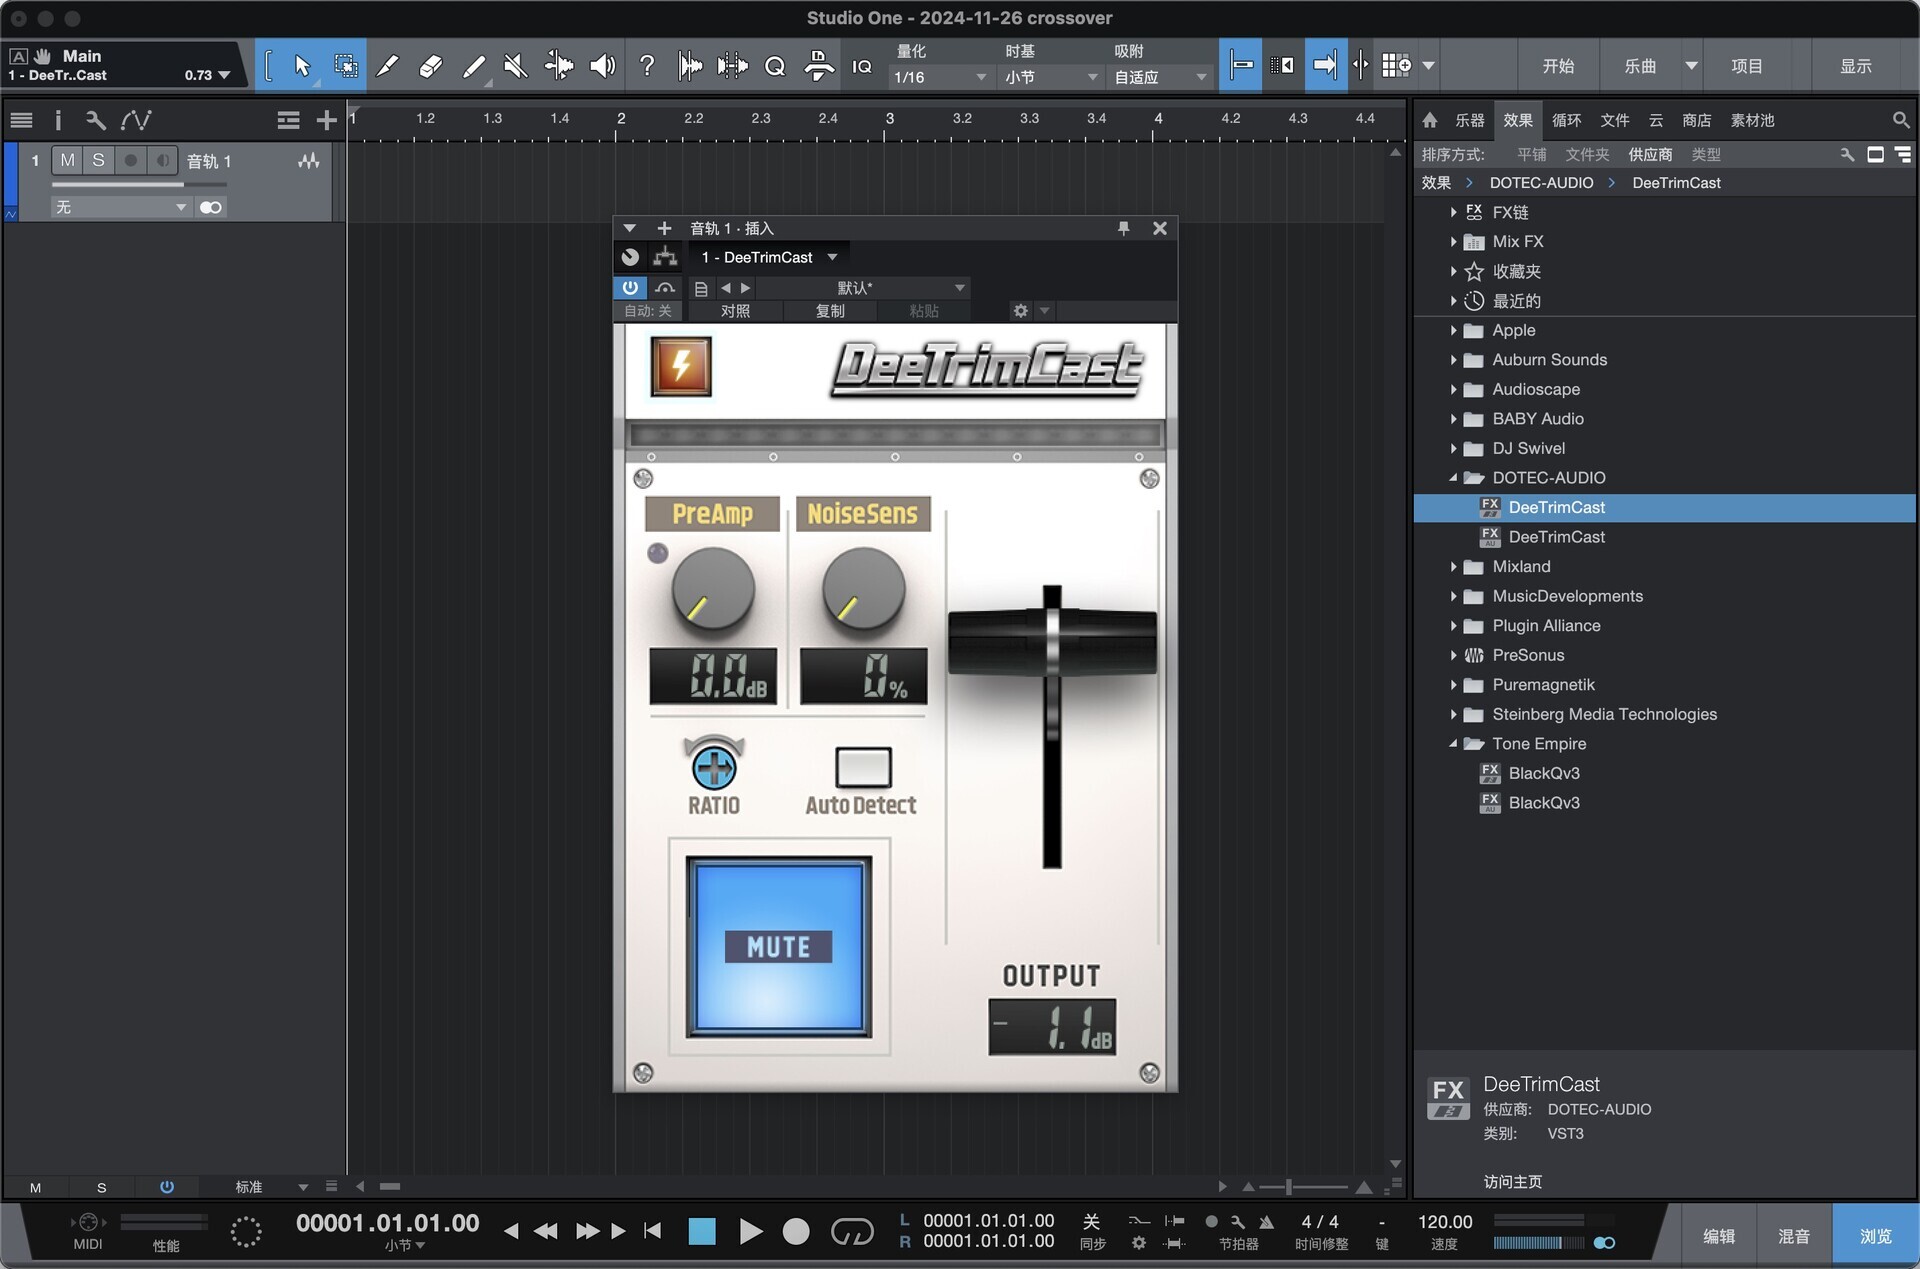Open the 默认 preset dropdown
Screen dimensions: 1920x1269
(862, 288)
